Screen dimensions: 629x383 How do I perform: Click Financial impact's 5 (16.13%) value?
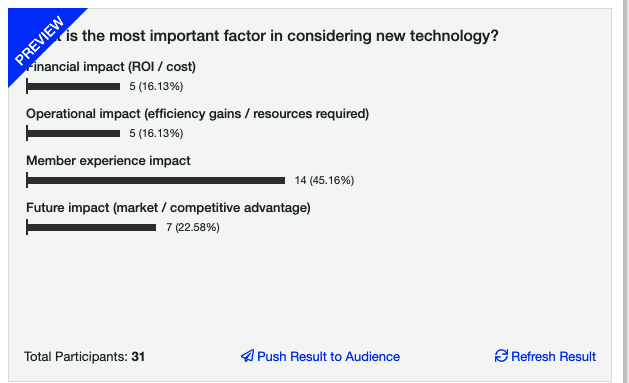coord(156,86)
